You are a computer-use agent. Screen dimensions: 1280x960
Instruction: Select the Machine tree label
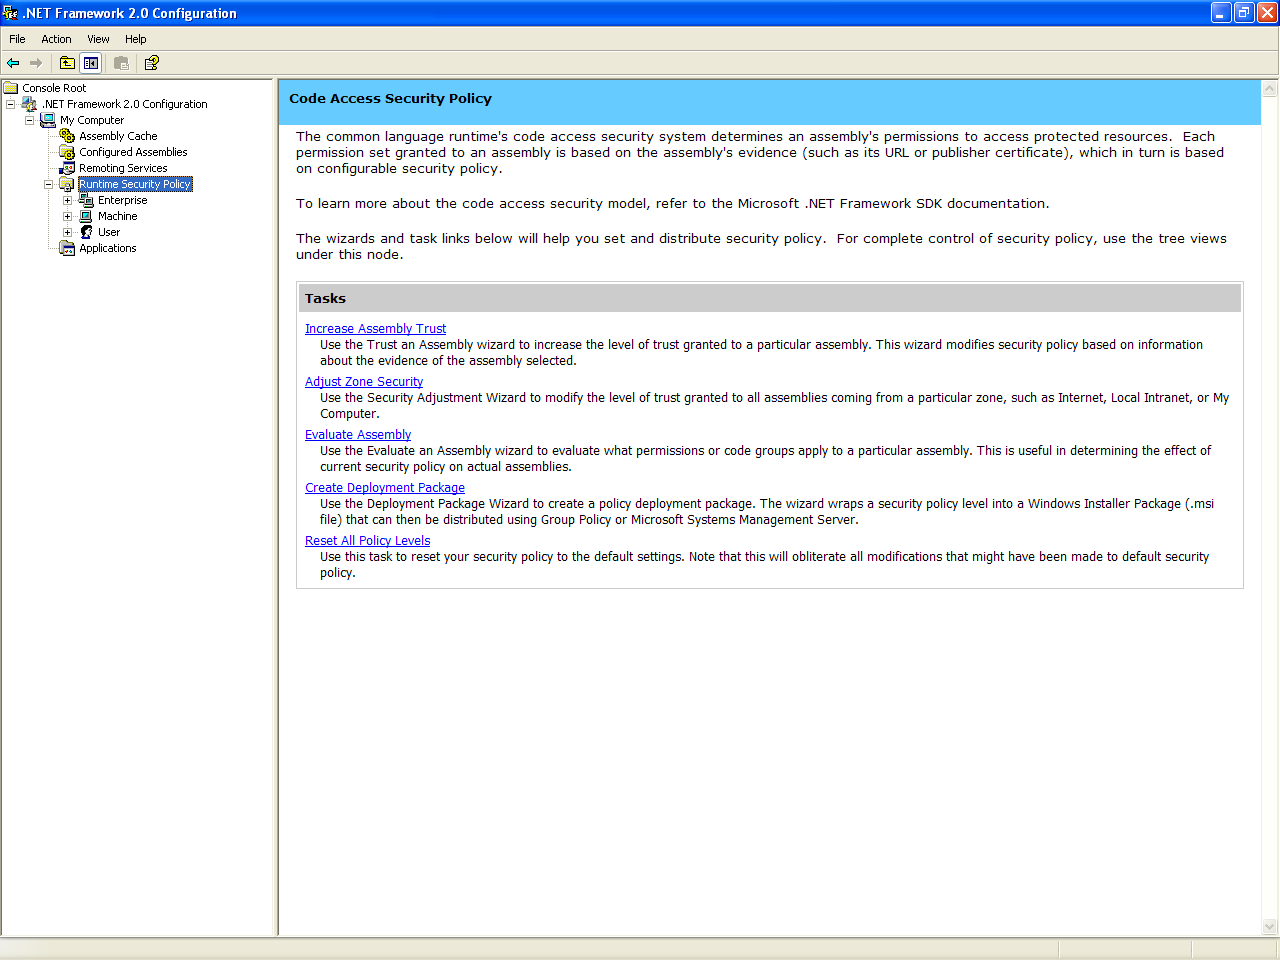(x=117, y=216)
